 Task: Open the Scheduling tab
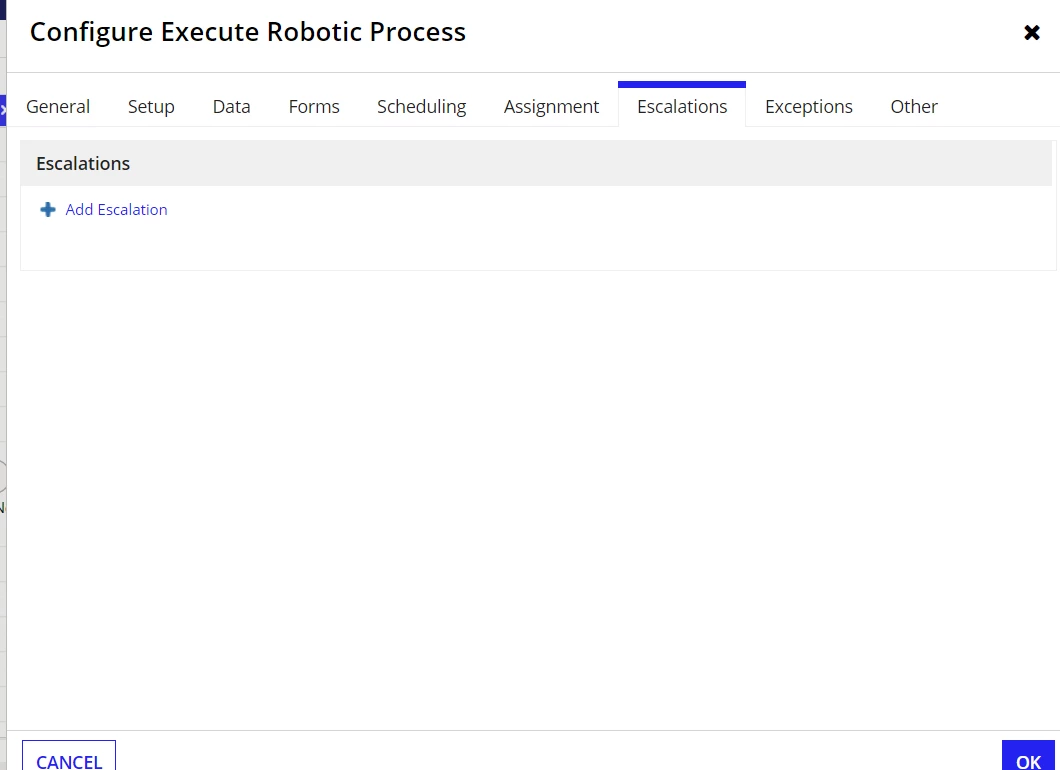(422, 107)
